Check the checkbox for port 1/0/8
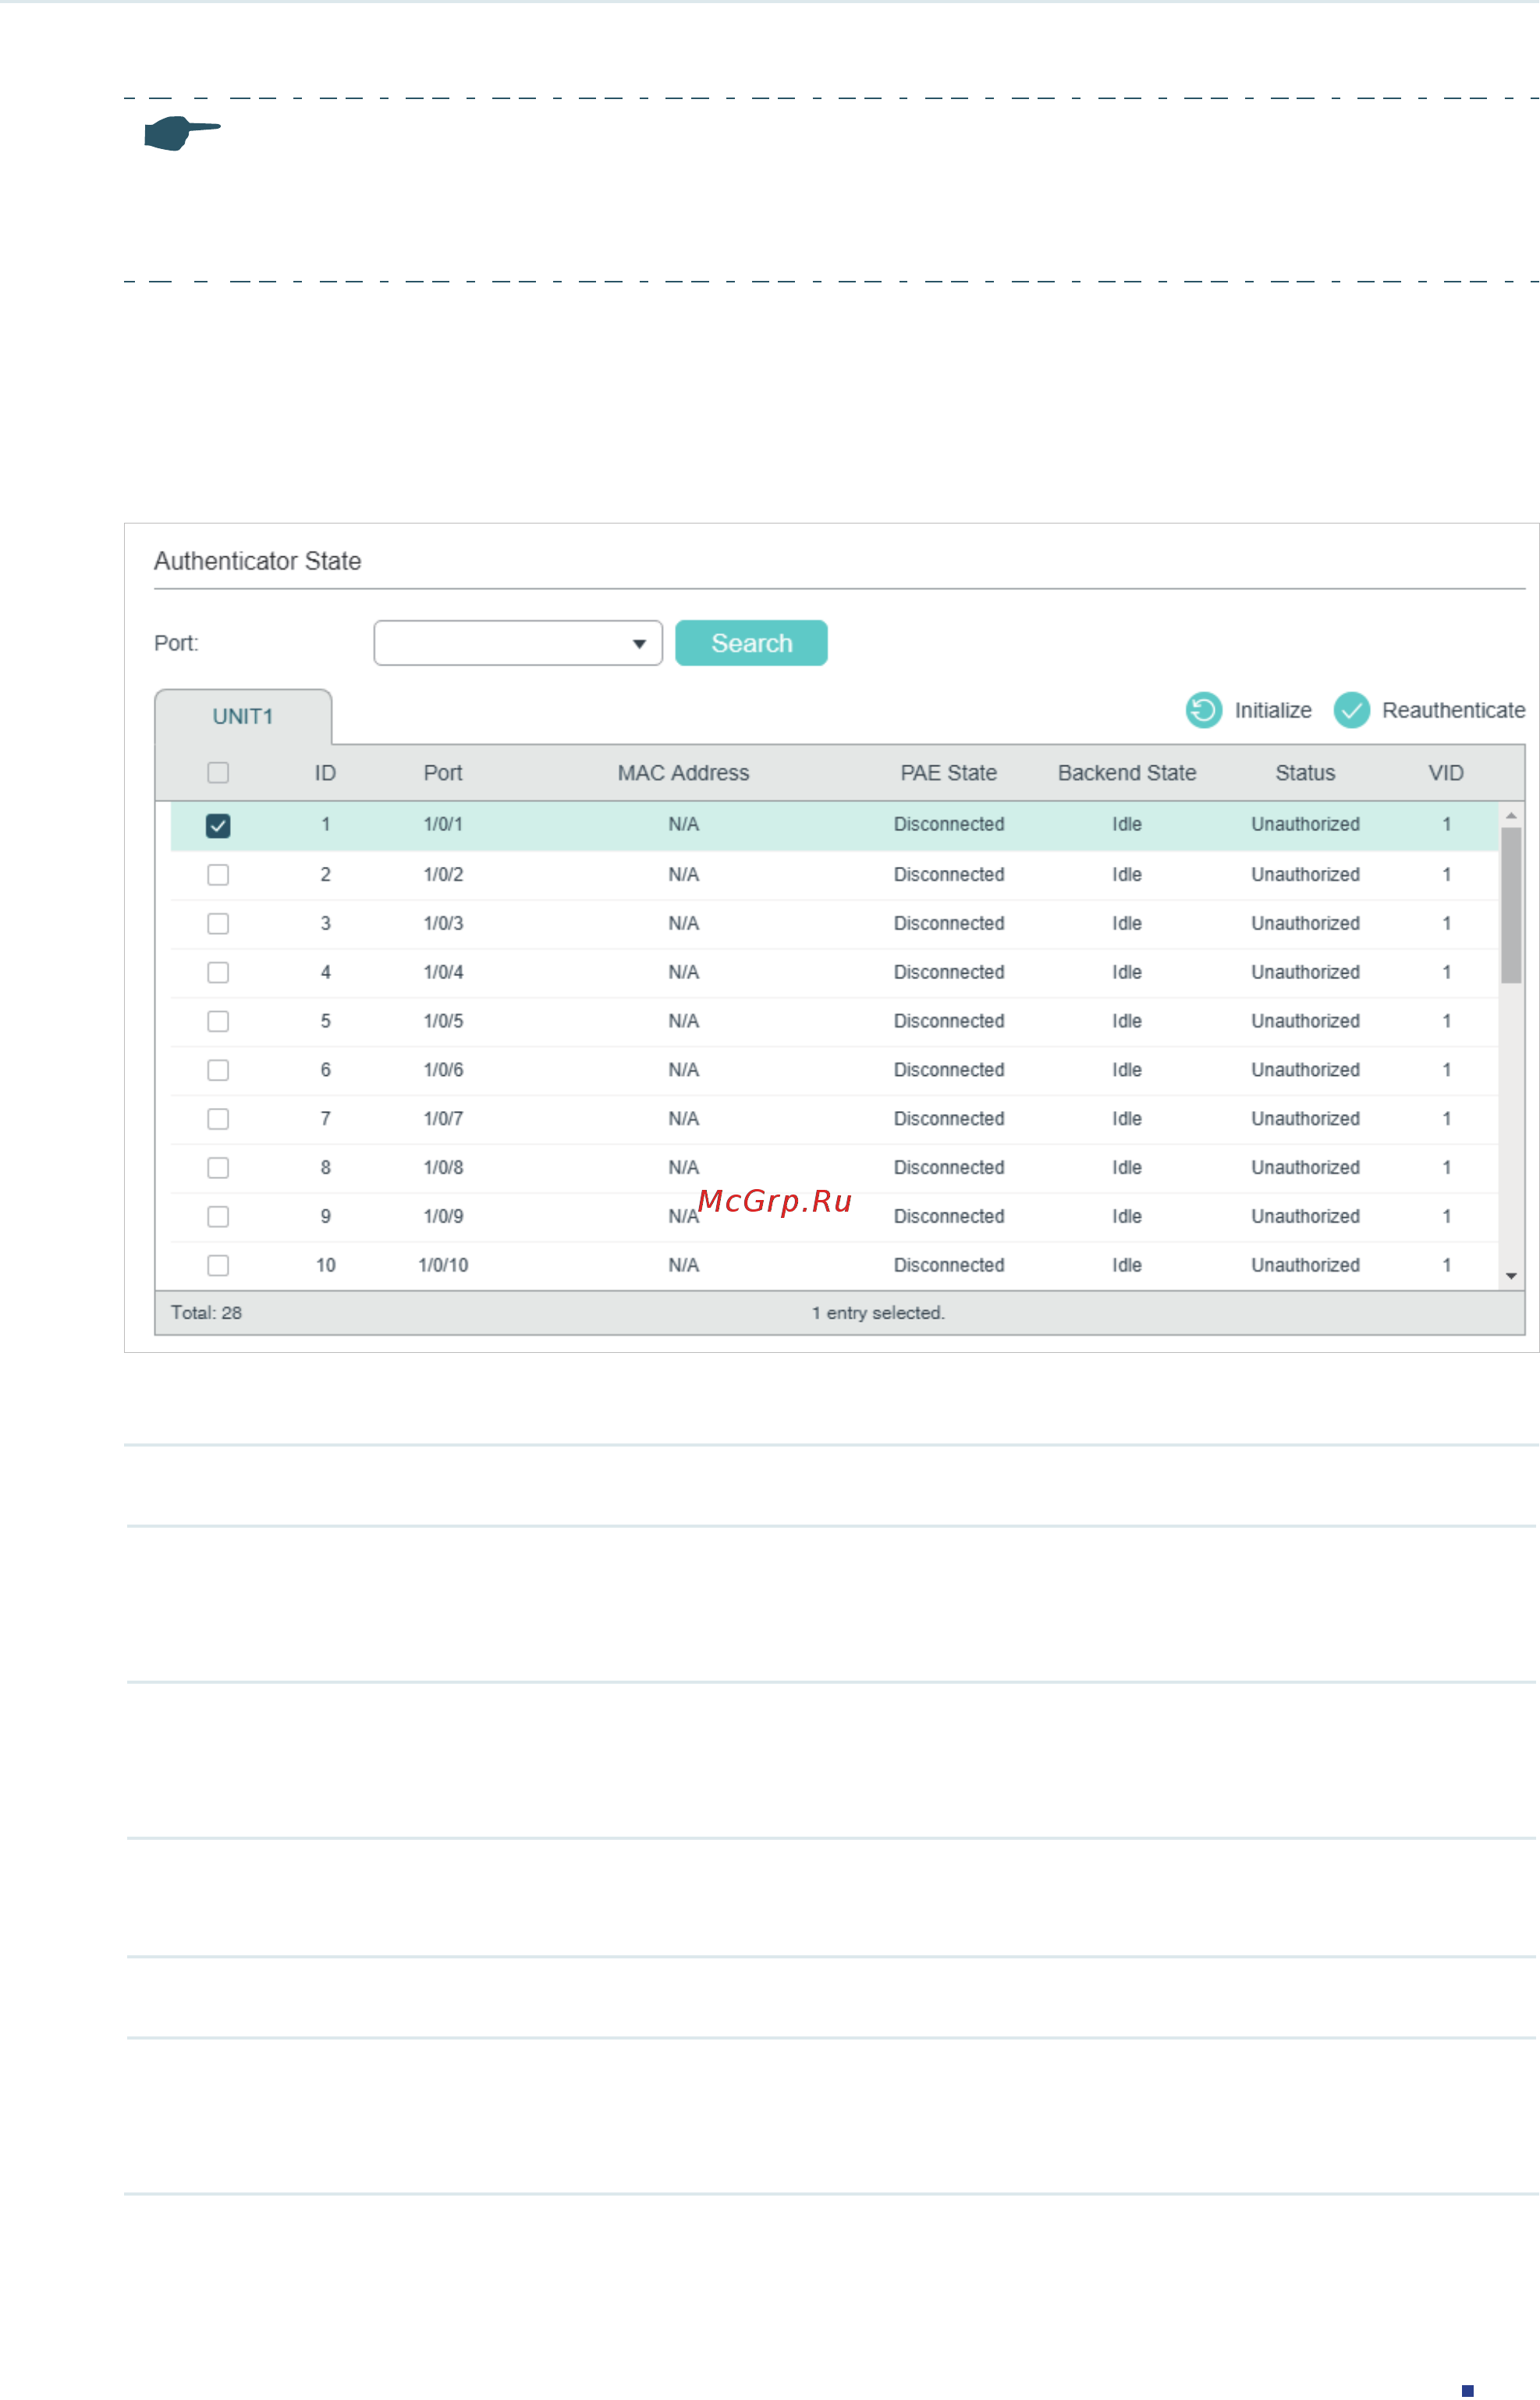Image resolution: width=1540 pixels, height=2400 pixels. (218, 1168)
